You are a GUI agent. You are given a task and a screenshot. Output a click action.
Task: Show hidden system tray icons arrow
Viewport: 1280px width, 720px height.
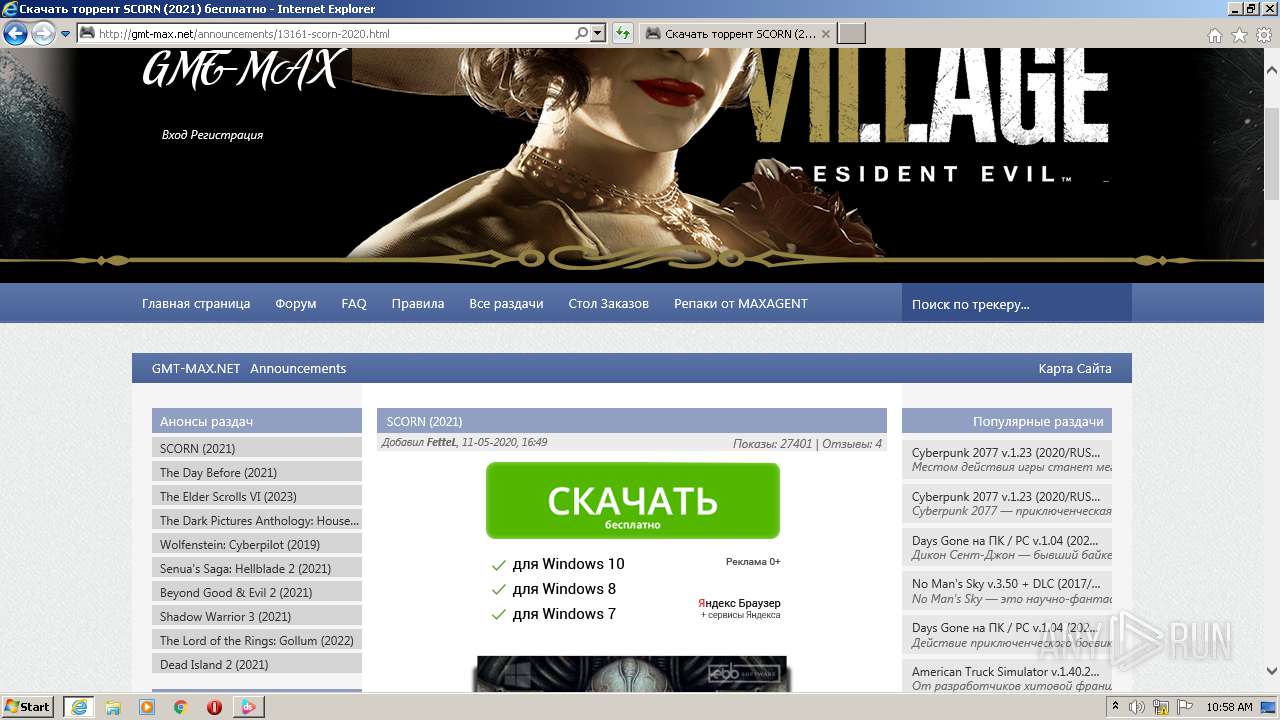pyautogui.click(x=1116, y=707)
